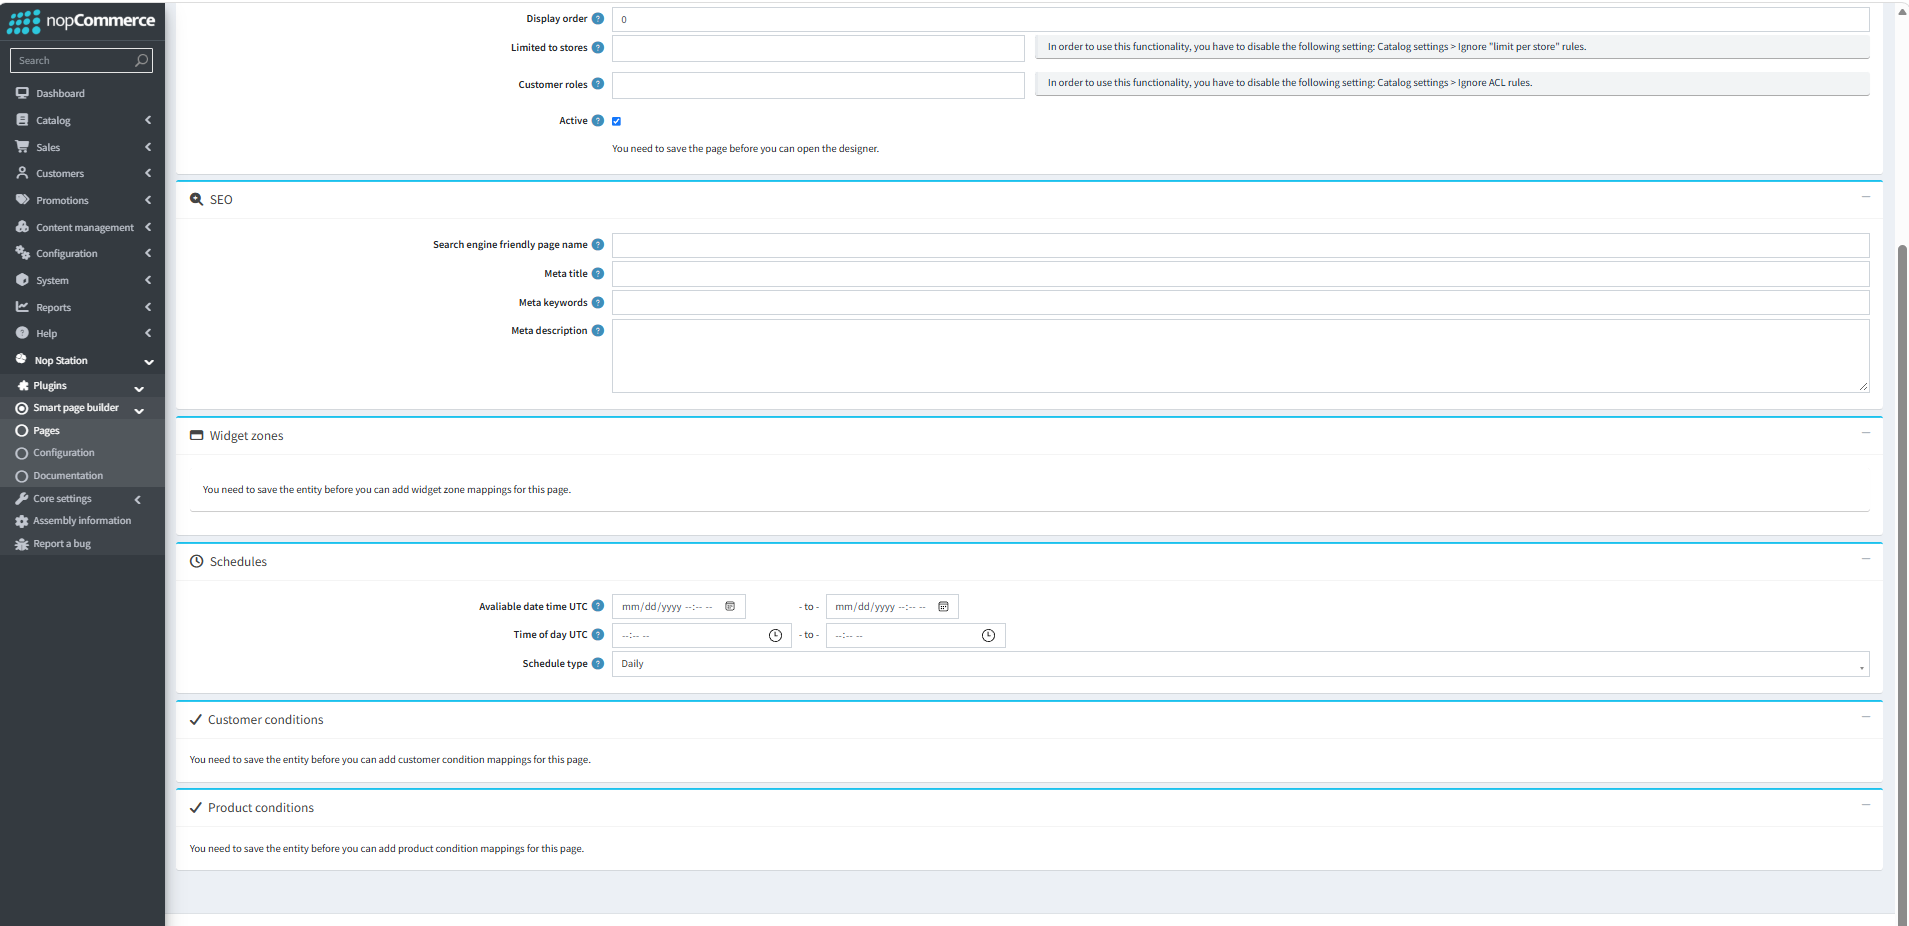Click the Meta description text area
This screenshot has height=926, width=1909.
click(1240, 356)
